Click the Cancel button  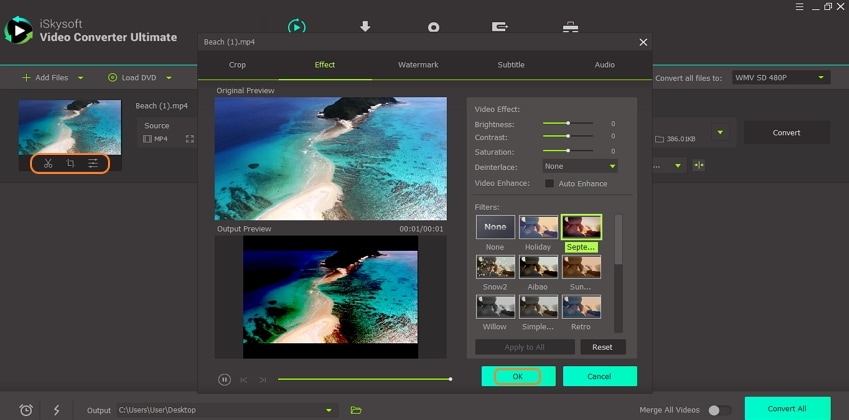coord(599,376)
